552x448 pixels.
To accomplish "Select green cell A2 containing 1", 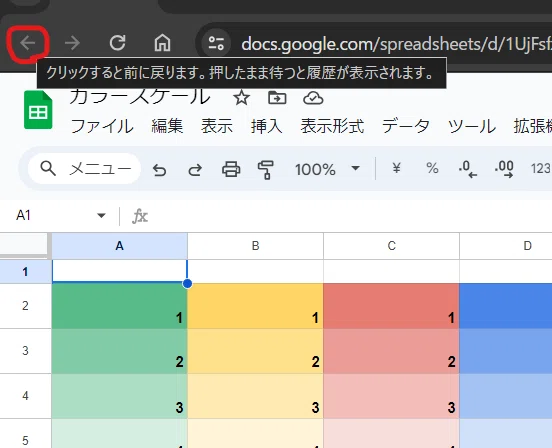I will [x=120, y=306].
